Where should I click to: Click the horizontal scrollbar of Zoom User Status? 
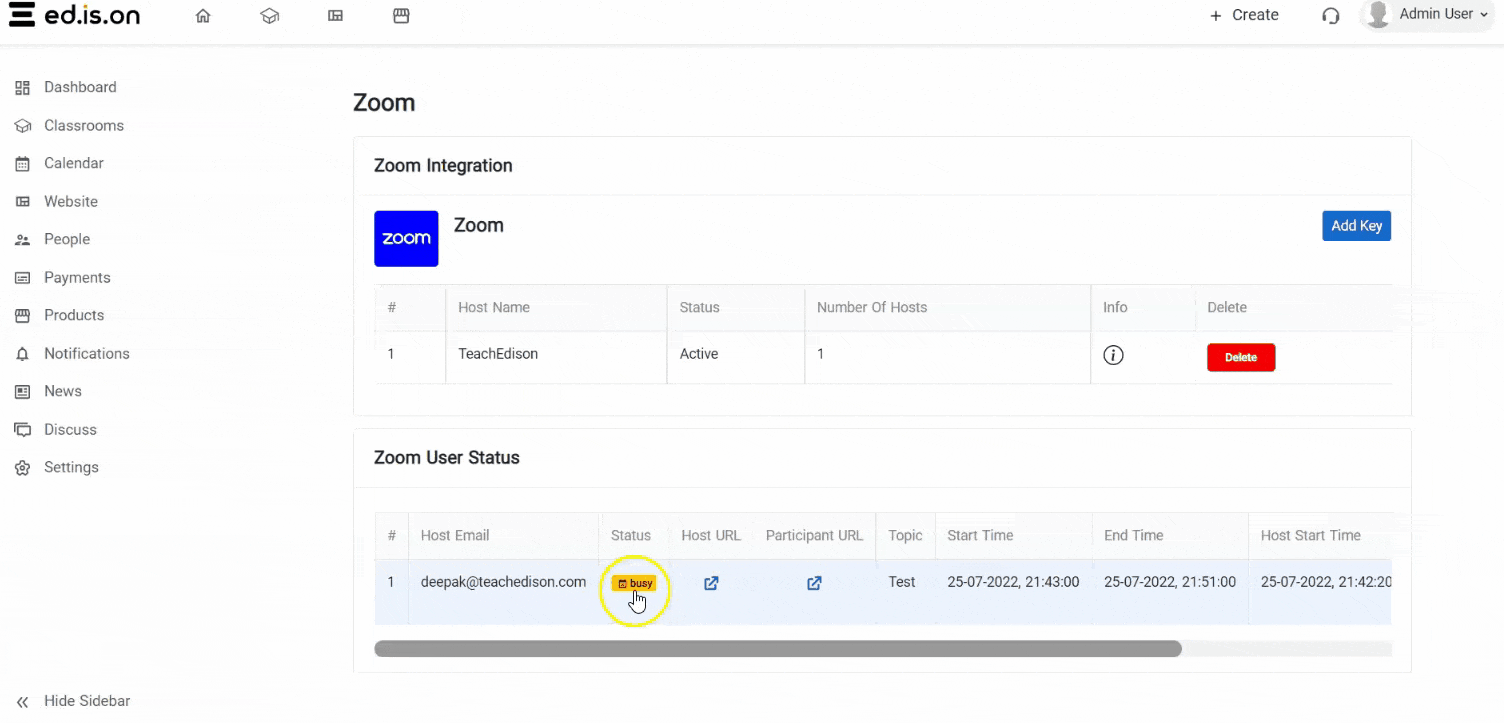[778, 649]
